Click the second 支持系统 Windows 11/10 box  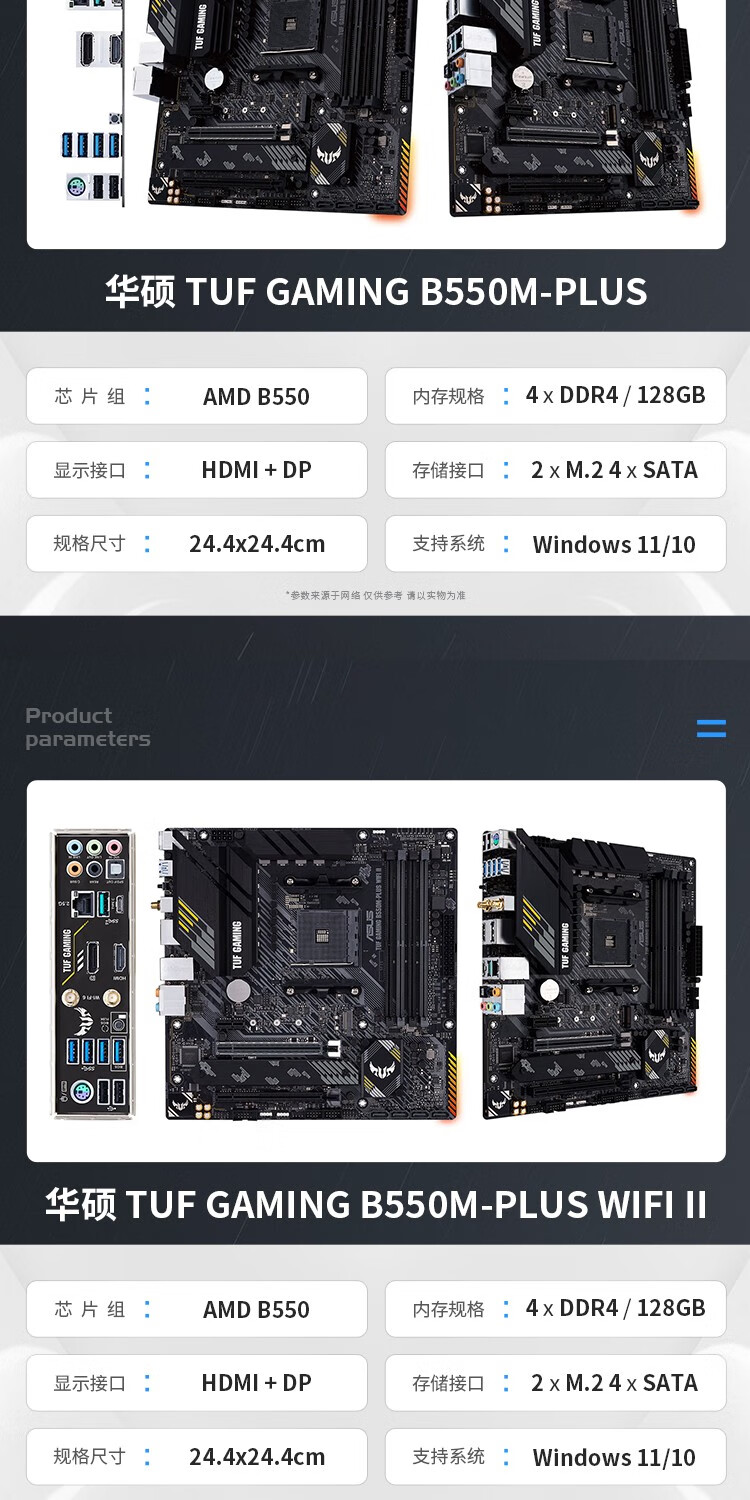[556, 1457]
